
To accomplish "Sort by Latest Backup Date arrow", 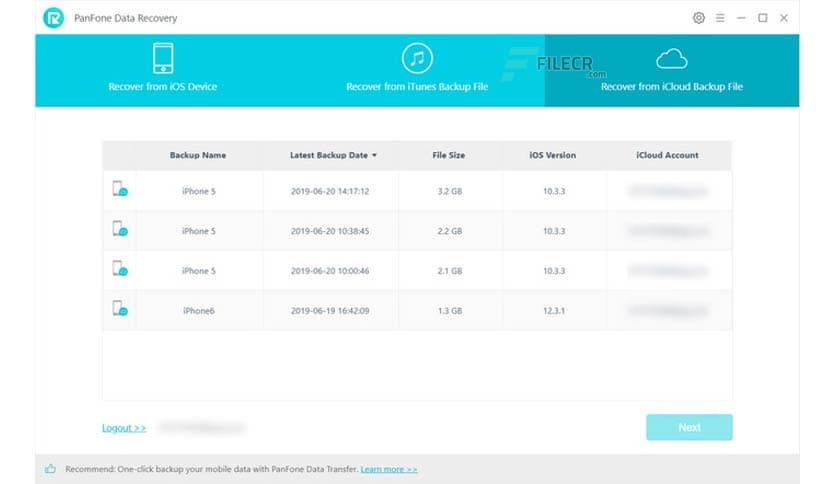I will coord(374,155).
